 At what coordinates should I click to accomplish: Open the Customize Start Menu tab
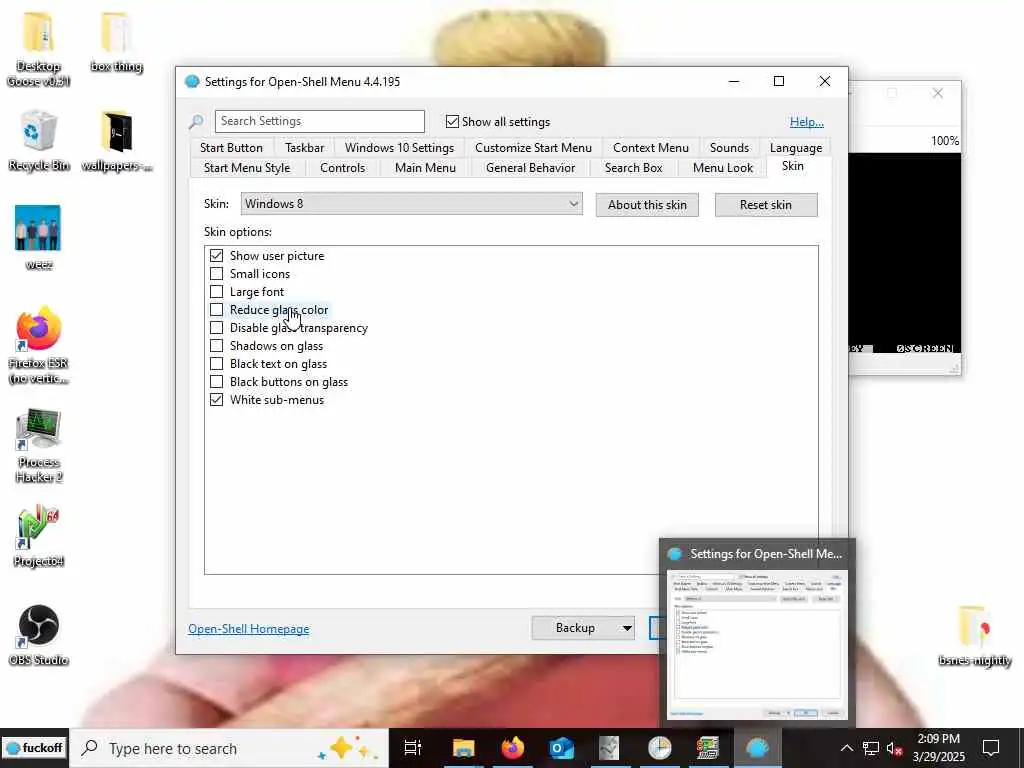click(x=533, y=148)
